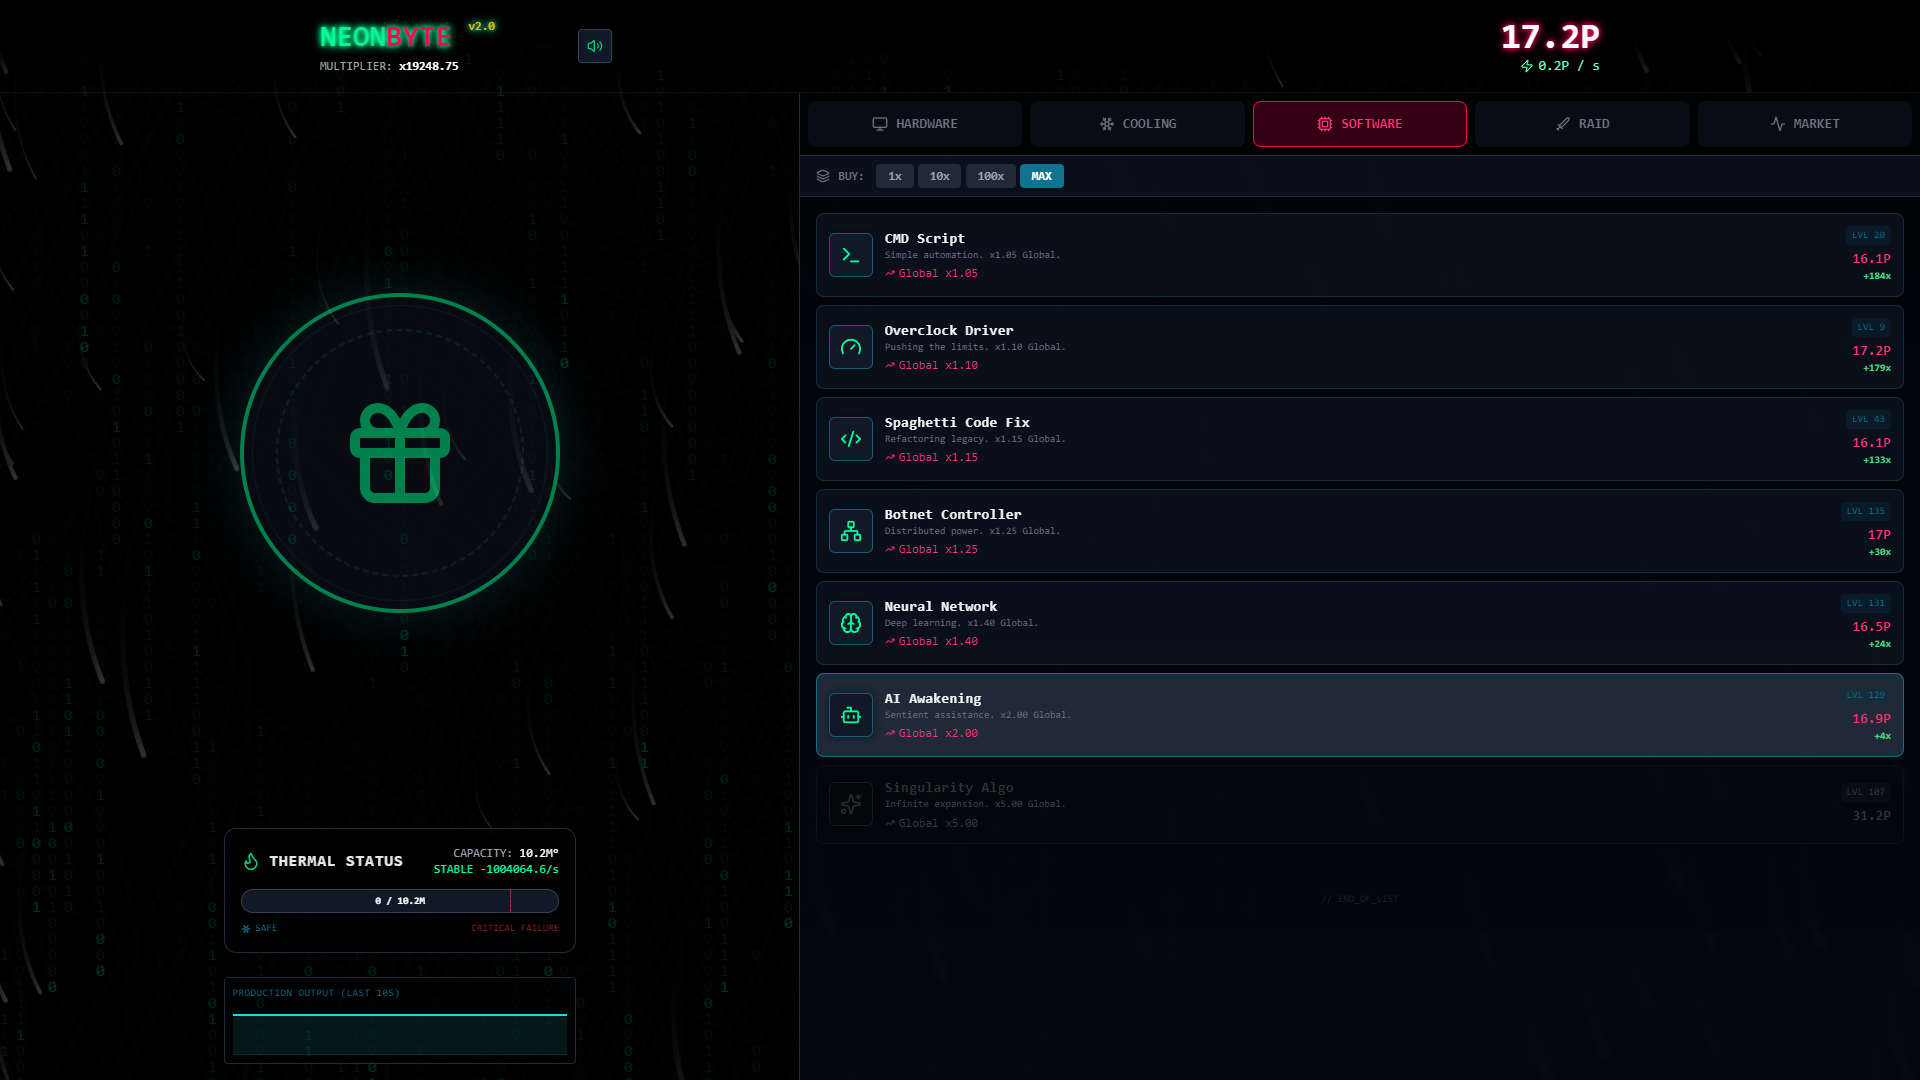Click the thermal status heat bar

point(399,901)
